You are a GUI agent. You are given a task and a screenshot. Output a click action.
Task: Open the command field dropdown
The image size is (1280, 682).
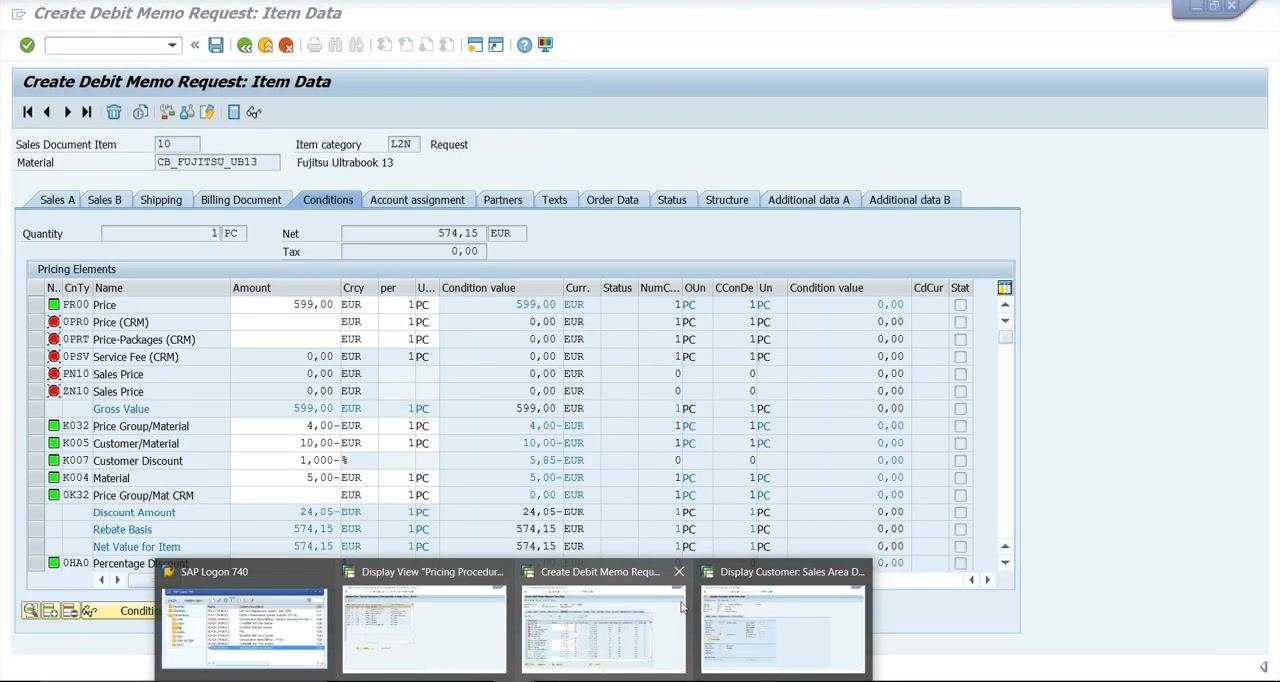172,45
